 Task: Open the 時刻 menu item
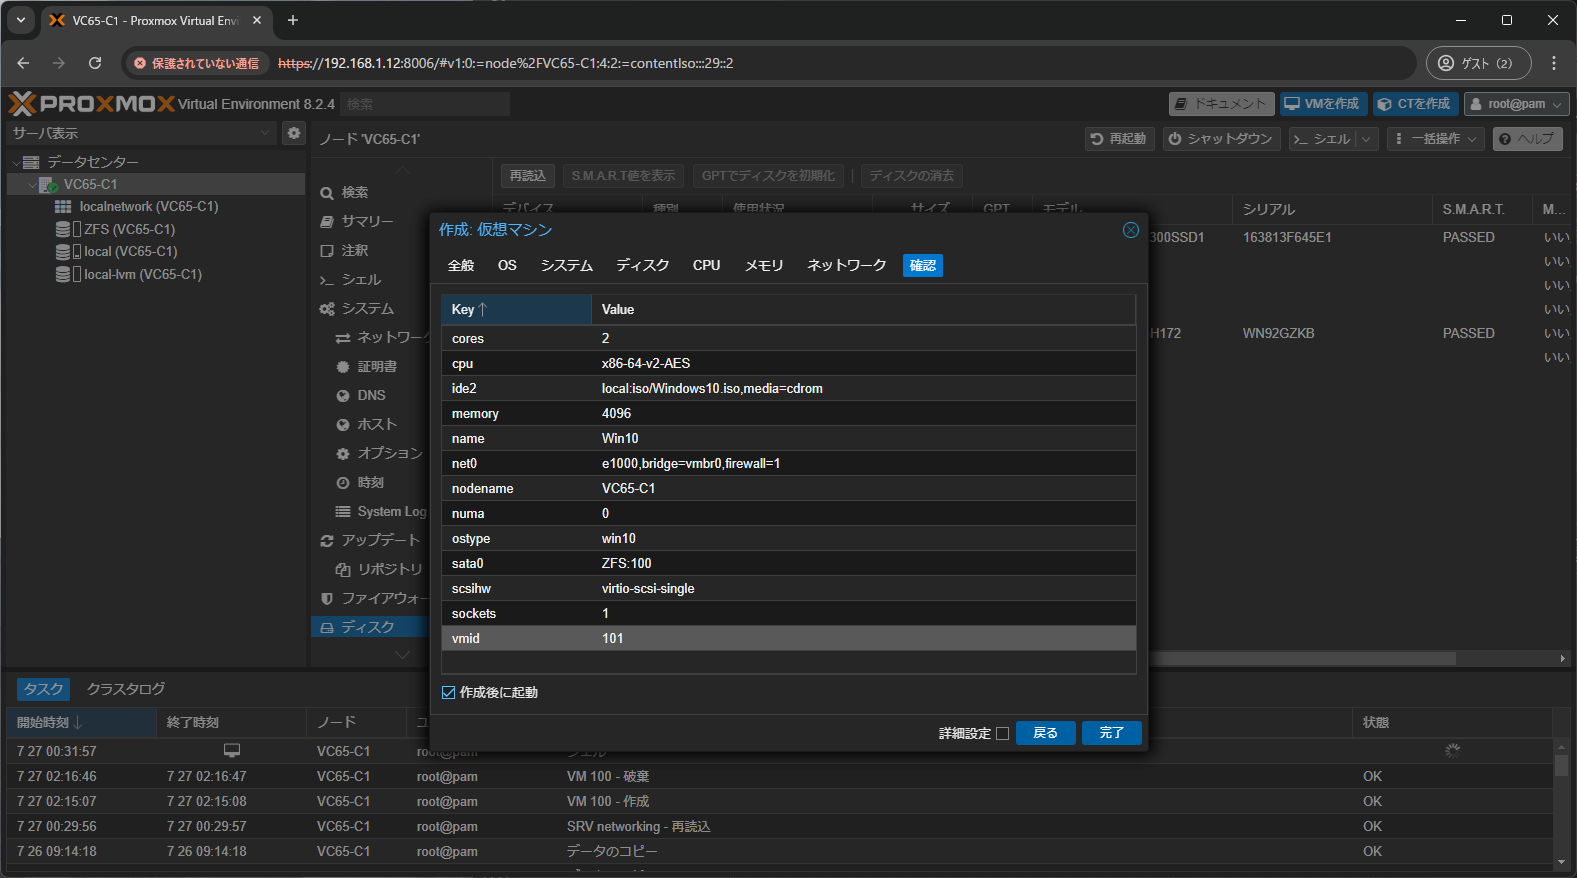[370, 483]
